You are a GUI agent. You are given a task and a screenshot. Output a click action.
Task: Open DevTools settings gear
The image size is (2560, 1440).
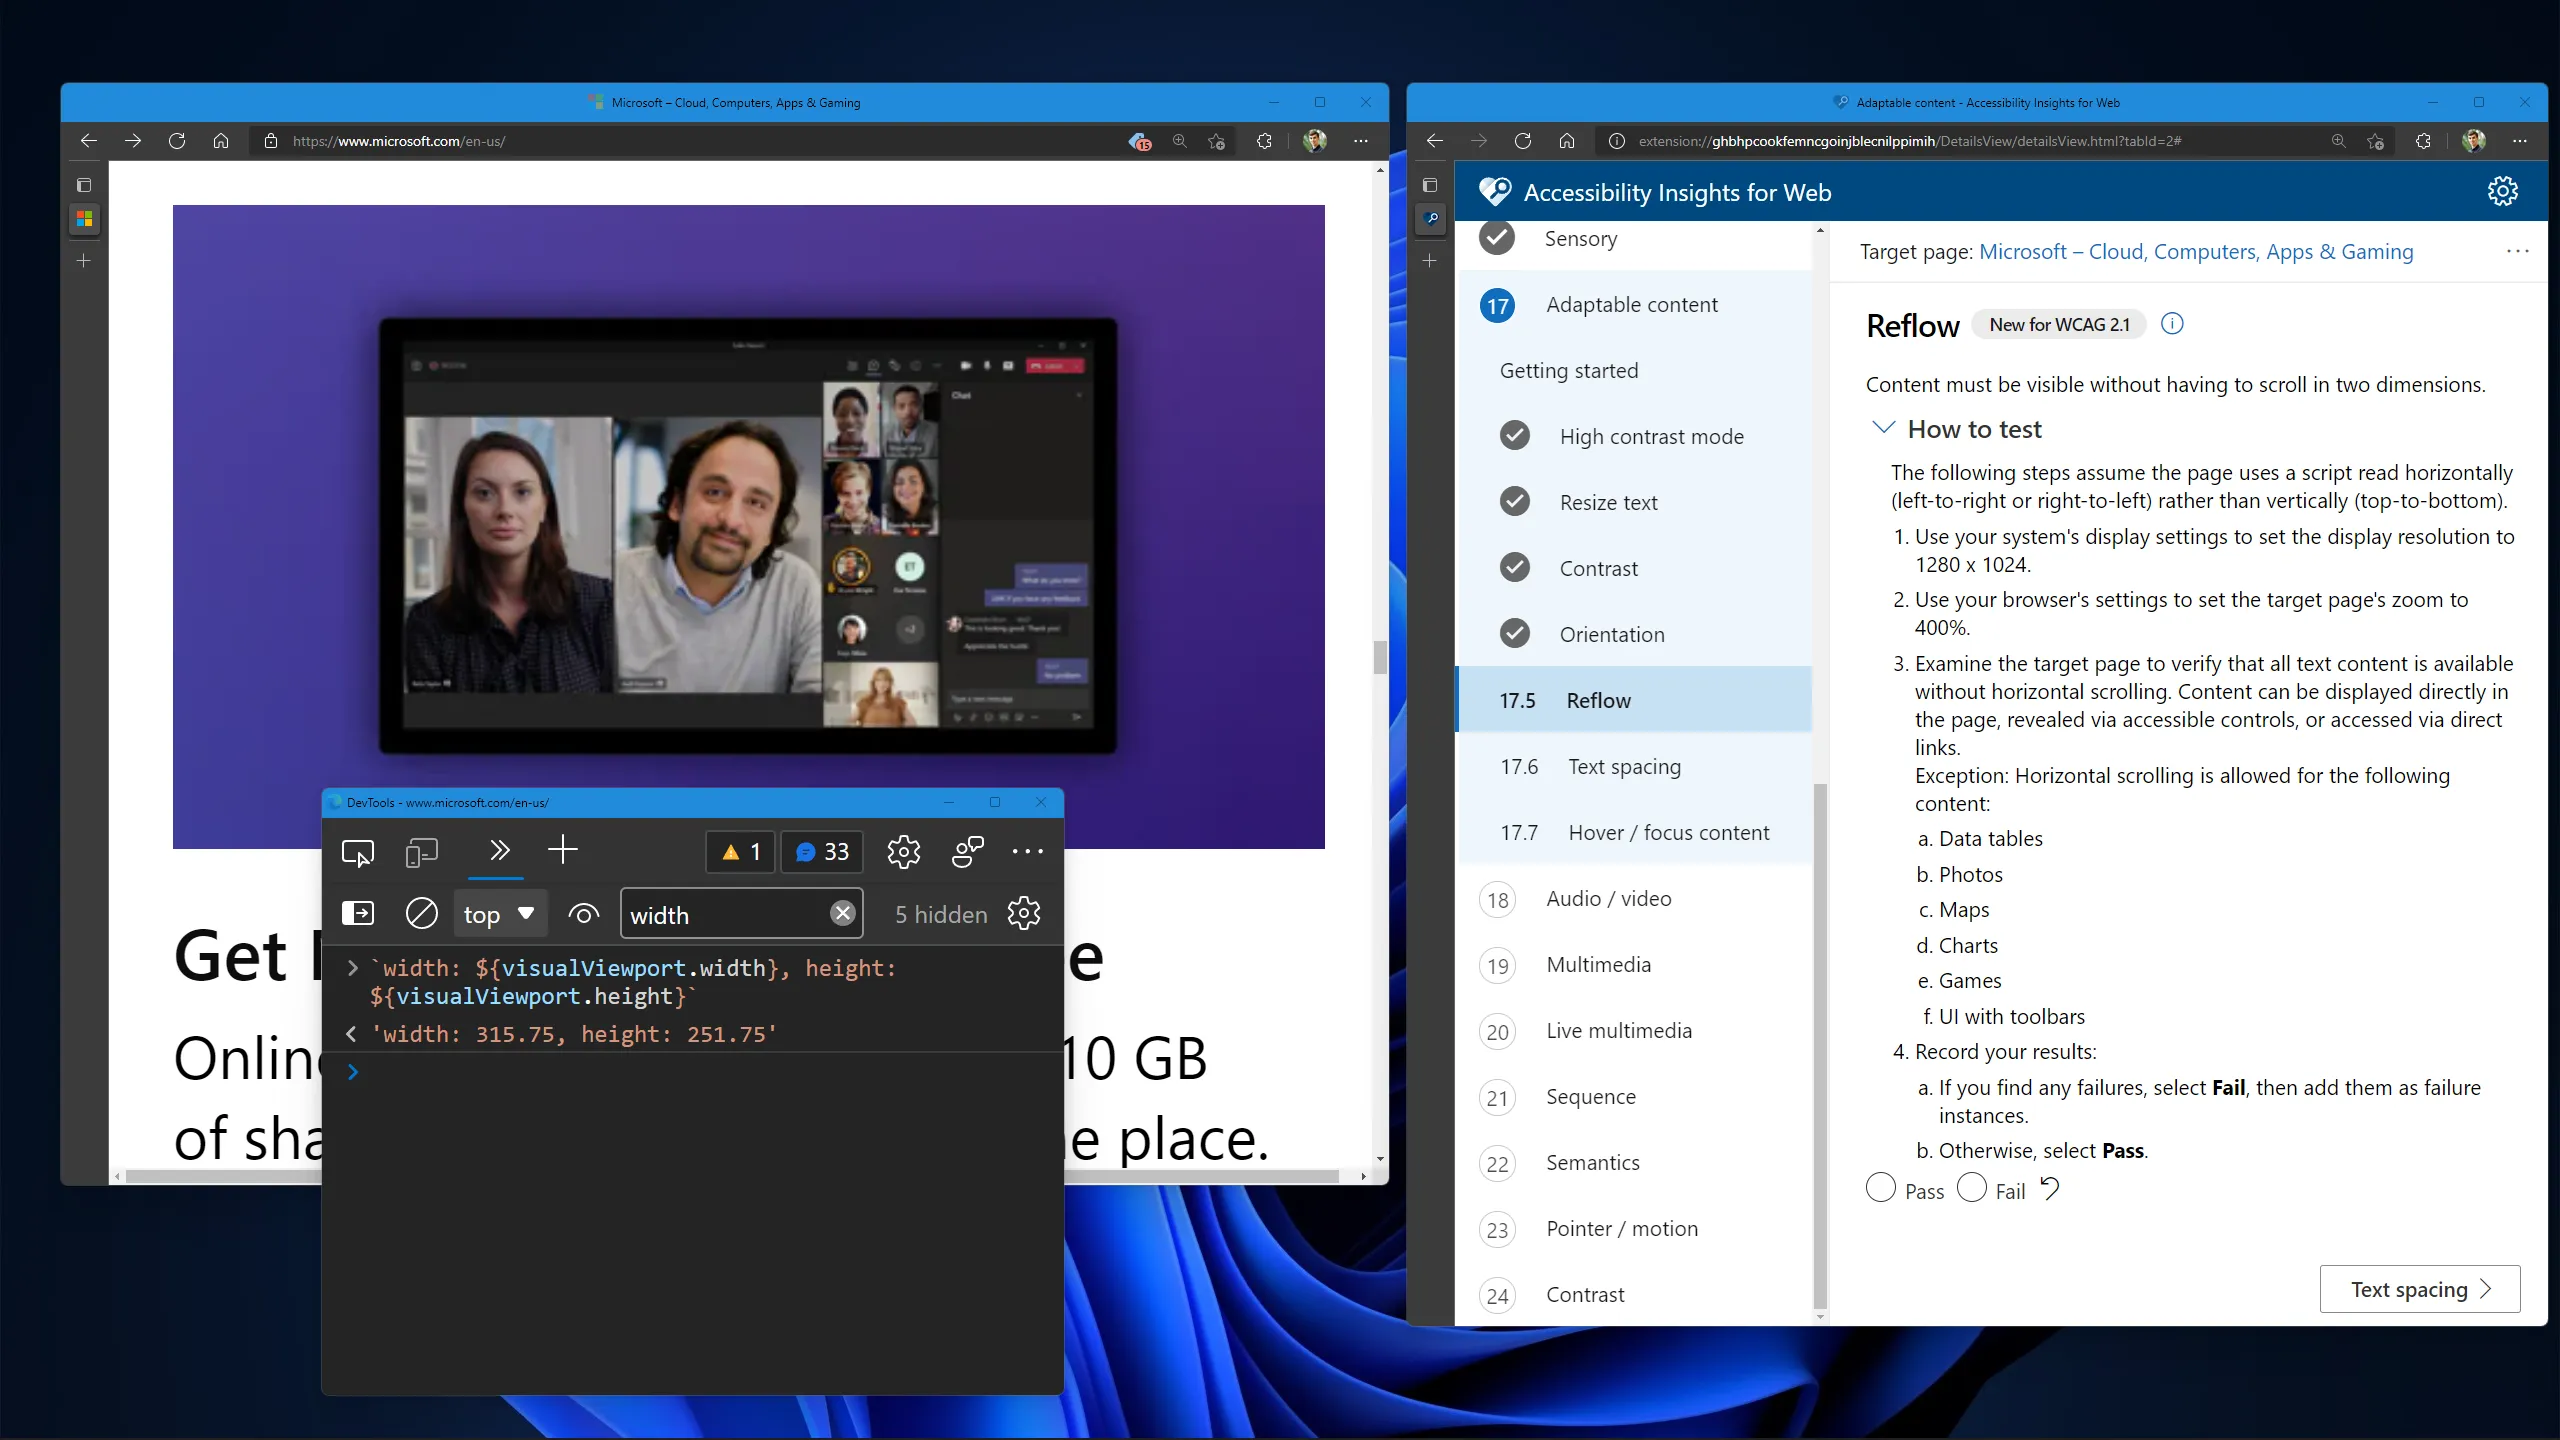point(902,851)
